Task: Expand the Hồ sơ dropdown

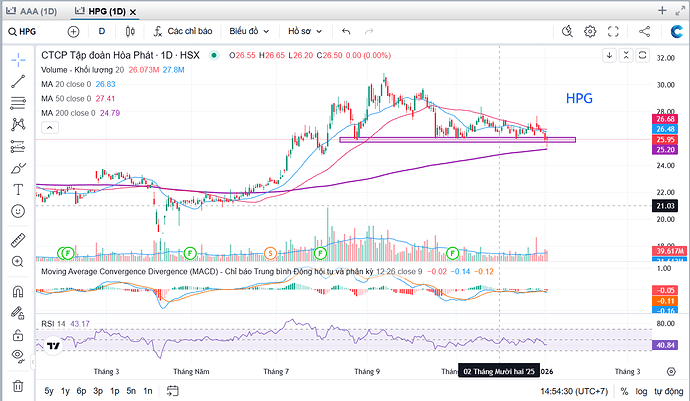Action: click(x=305, y=31)
